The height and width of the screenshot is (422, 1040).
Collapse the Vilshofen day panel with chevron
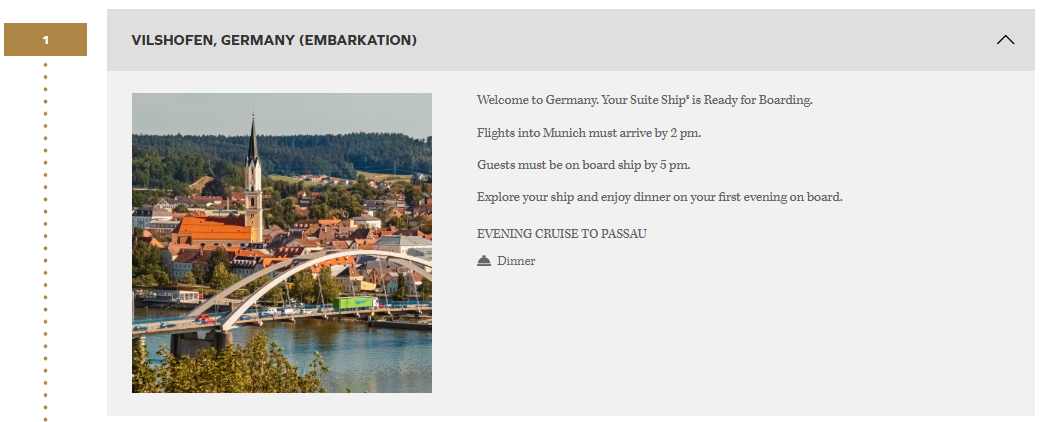[1005, 40]
